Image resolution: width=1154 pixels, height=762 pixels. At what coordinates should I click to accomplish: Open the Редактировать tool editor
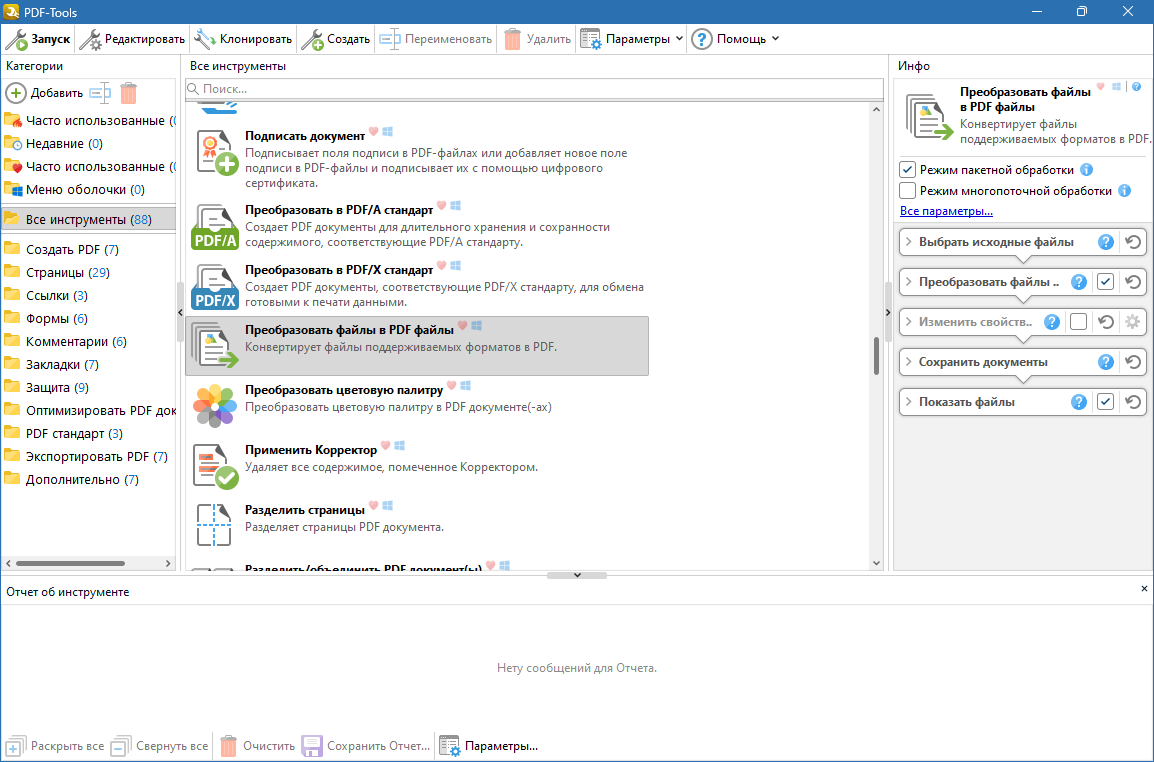[132, 39]
